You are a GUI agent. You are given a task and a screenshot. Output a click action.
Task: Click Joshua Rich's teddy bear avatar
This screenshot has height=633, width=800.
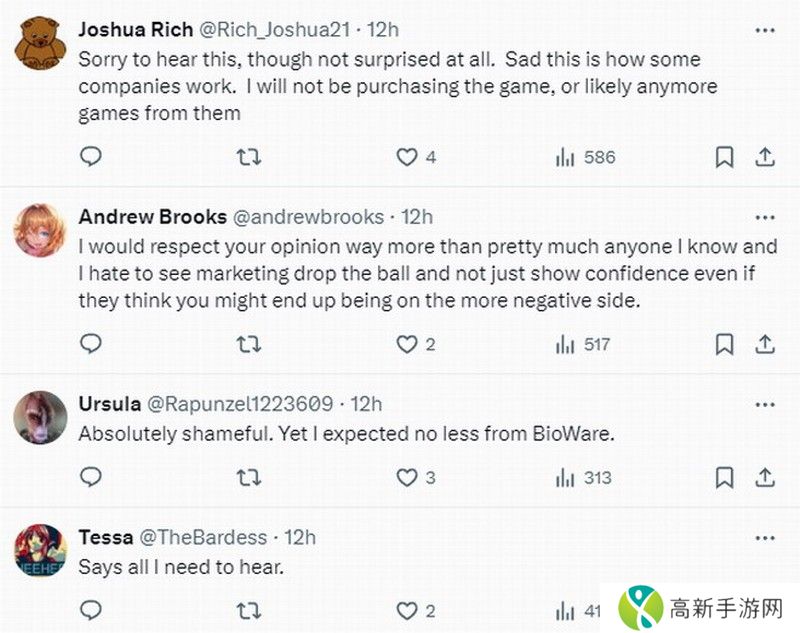pyautogui.click(x=39, y=40)
